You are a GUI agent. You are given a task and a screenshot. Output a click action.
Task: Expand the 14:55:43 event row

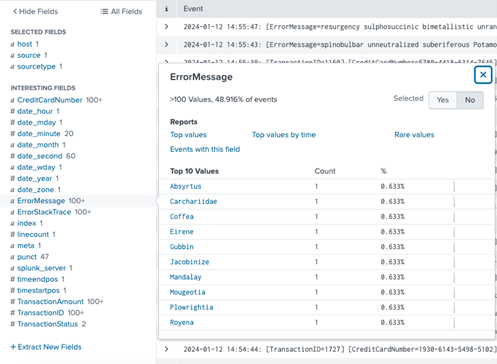(x=166, y=45)
